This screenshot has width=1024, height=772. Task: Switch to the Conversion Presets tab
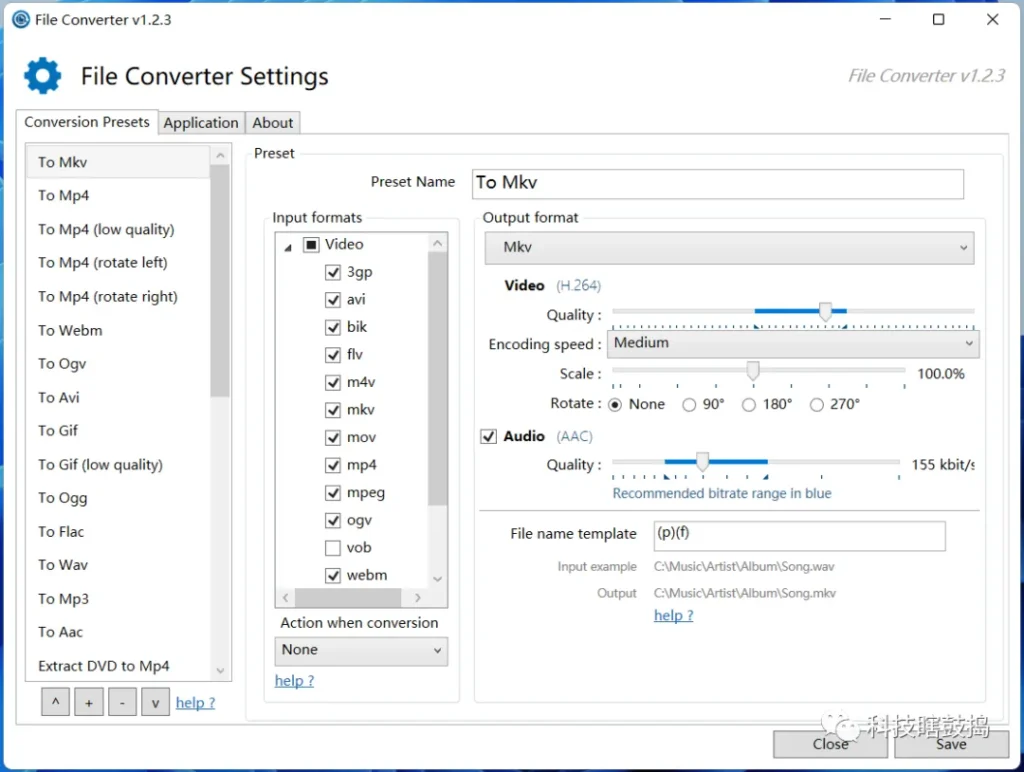[87, 122]
